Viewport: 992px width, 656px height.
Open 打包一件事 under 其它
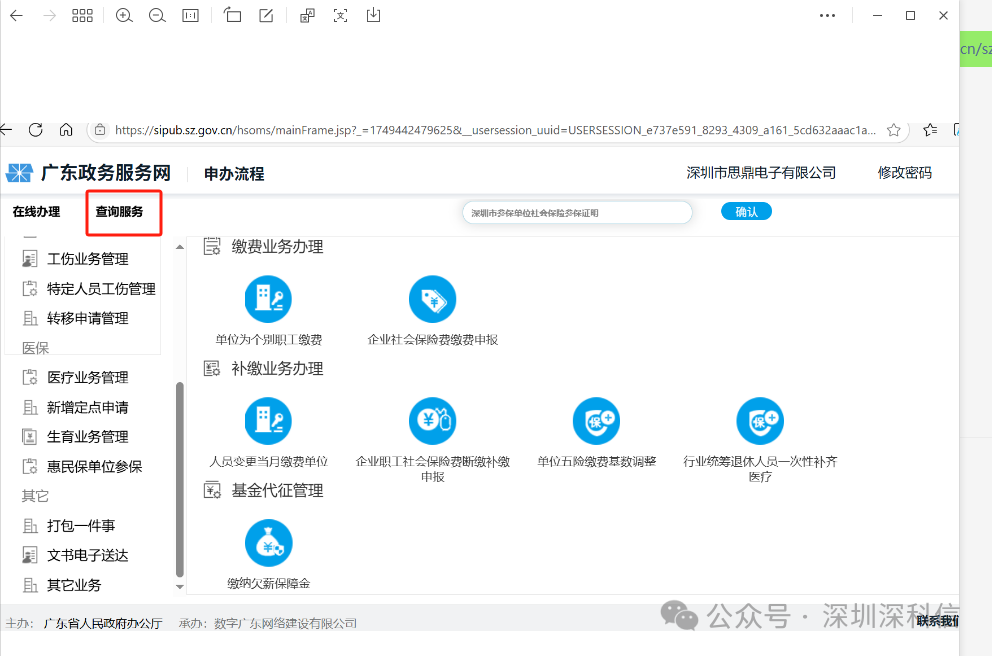tap(76, 525)
